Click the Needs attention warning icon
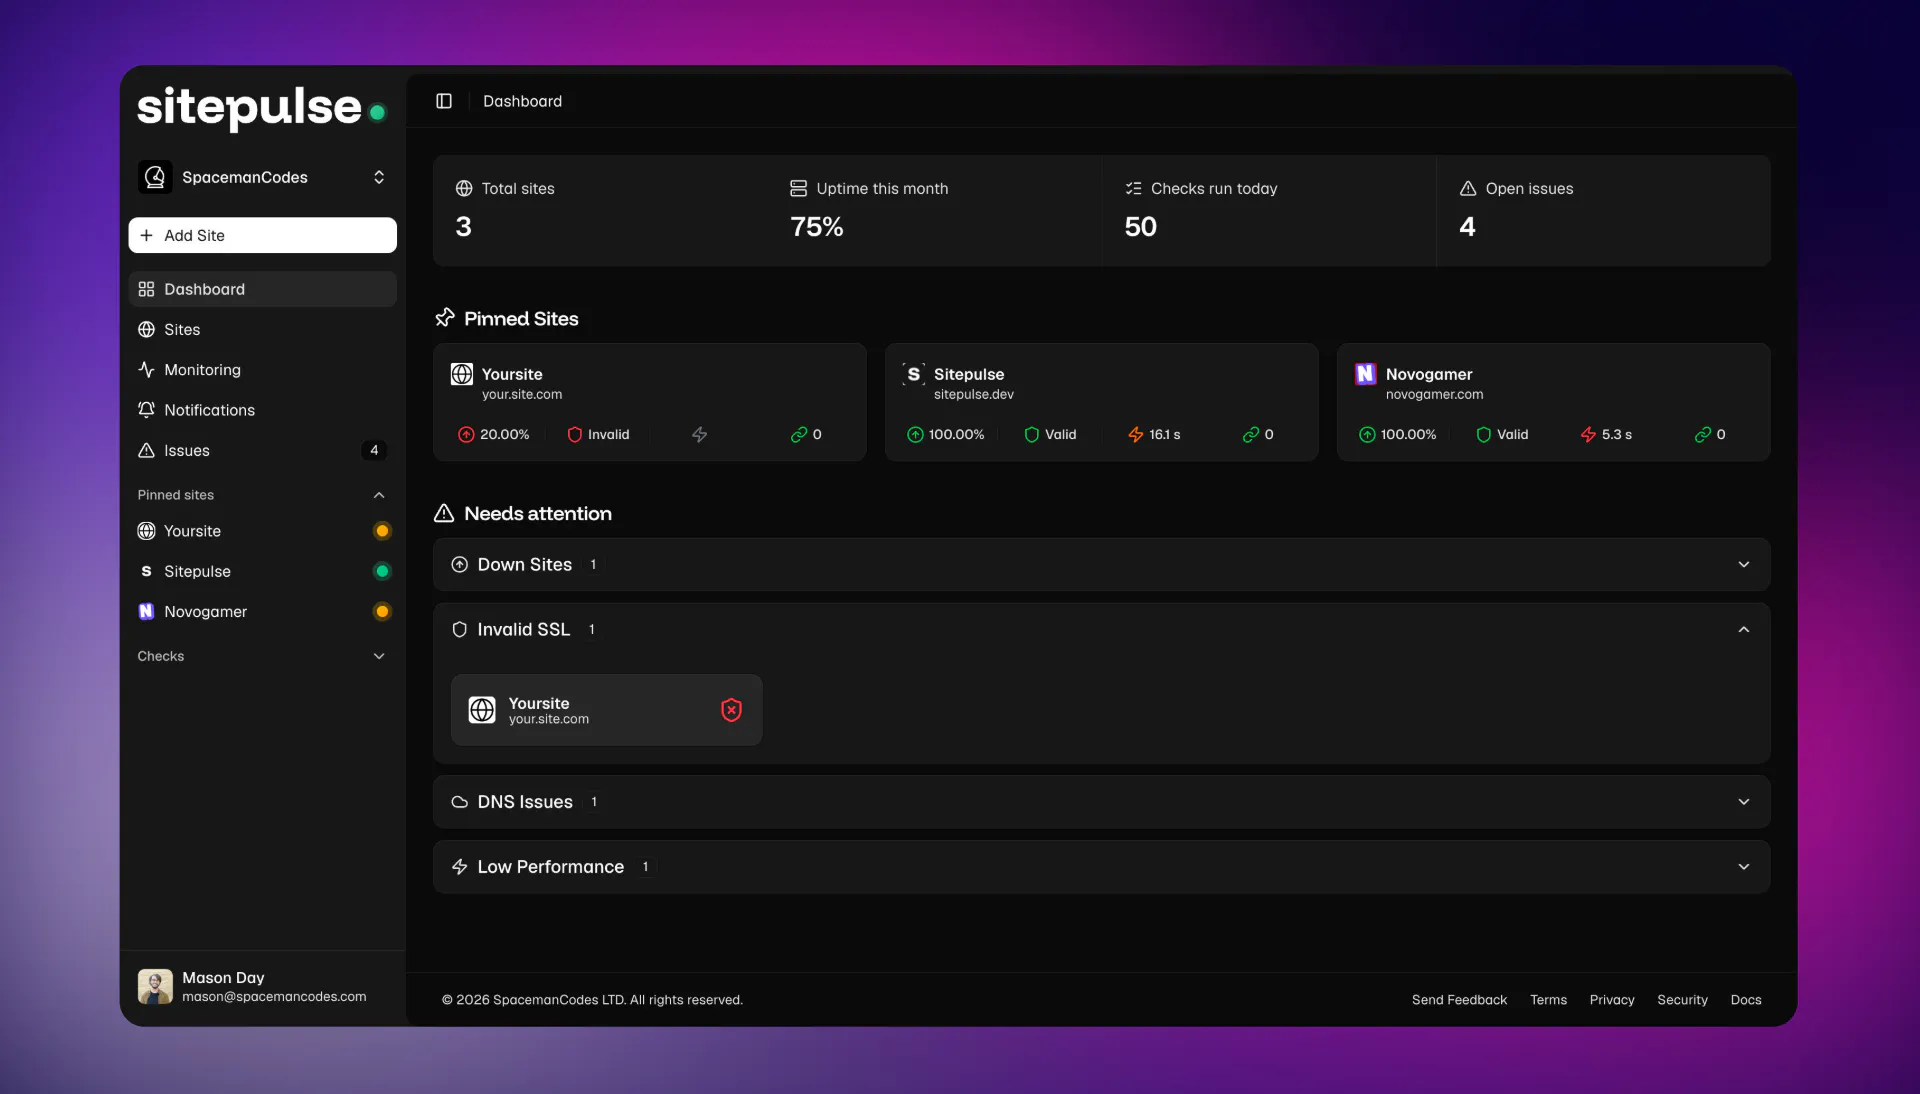This screenshot has width=1920, height=1094. click(444, 513)
